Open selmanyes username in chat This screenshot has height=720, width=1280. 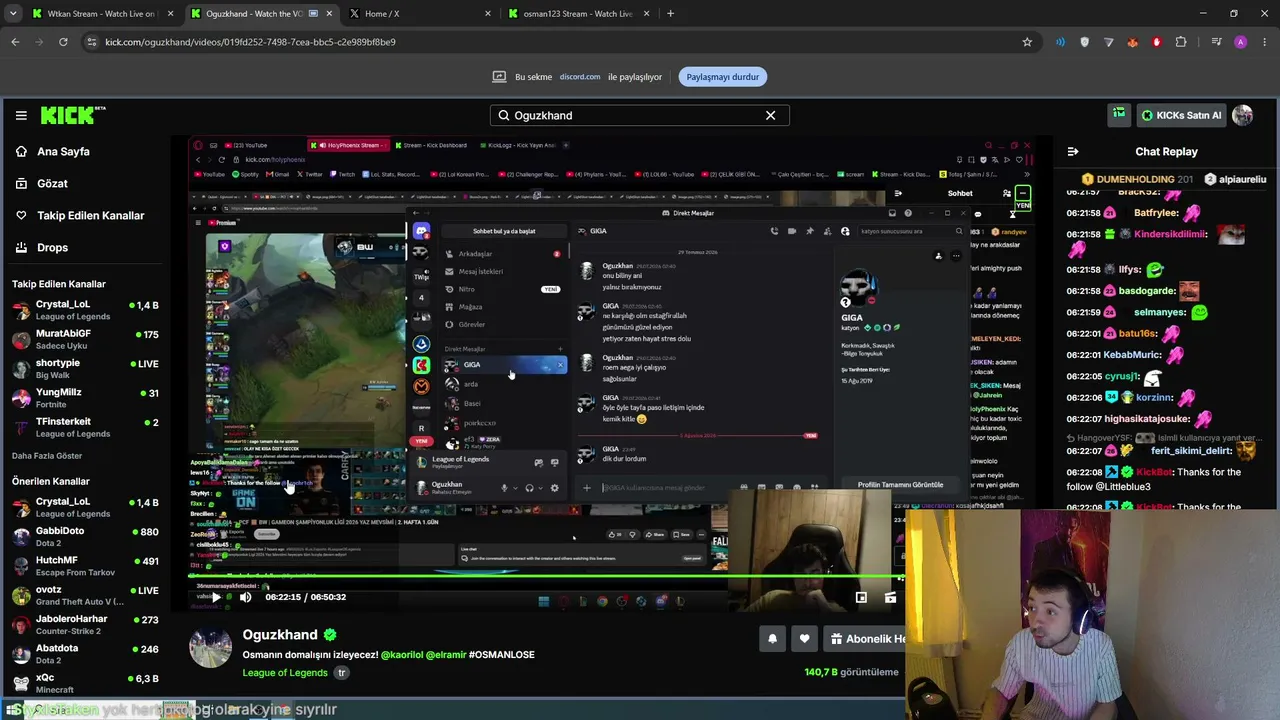(x=1159, y=312)
